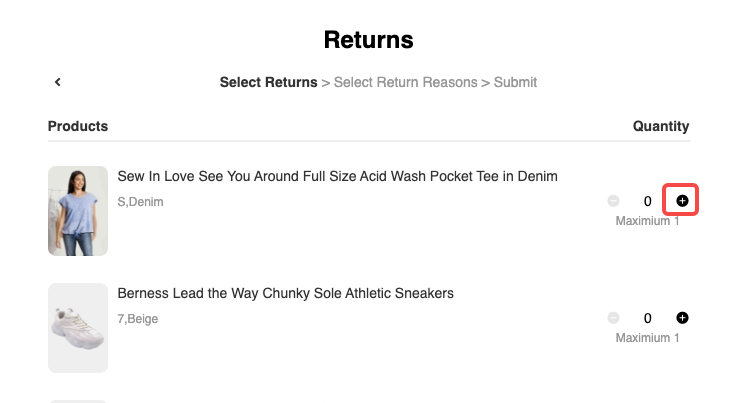Click the Select Returns breadcrumb step
This screenshot has height=403, width=736.
(268, 82)
